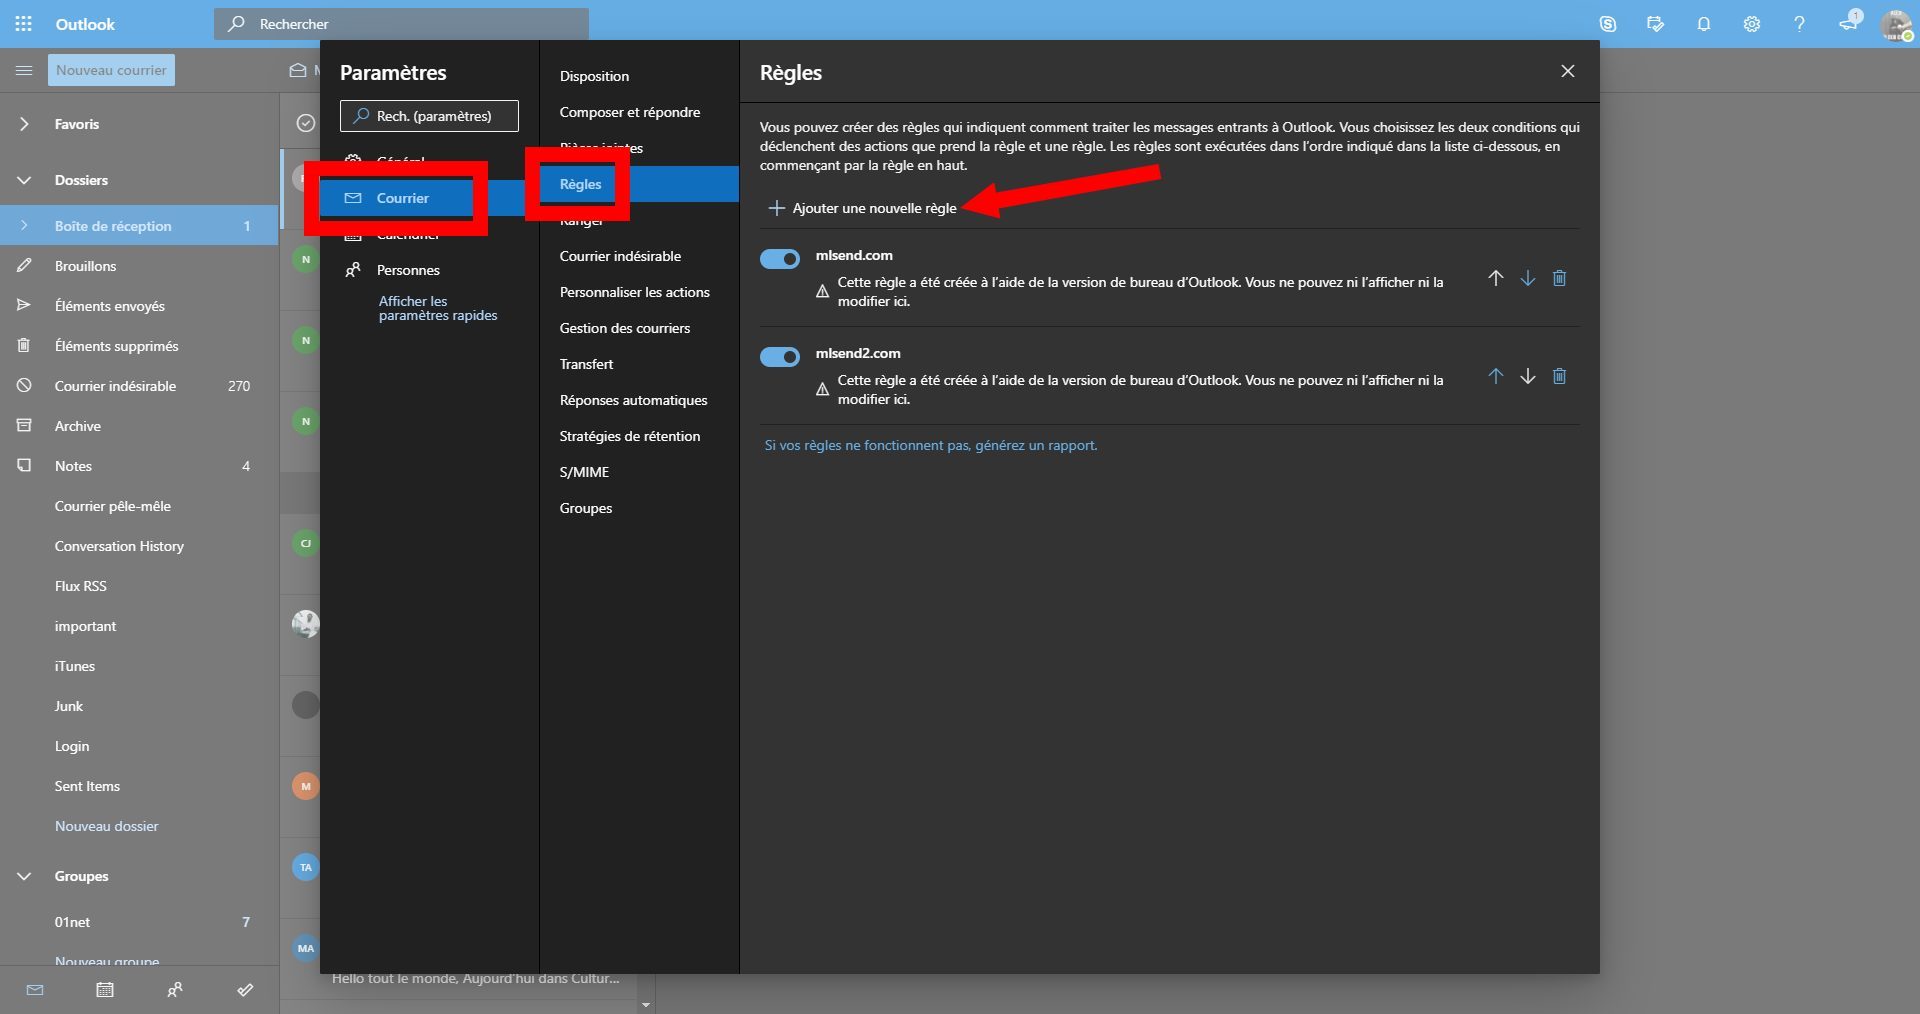Viewport: 1920px width, 1014px height.
Task: Open Flux RSS folder
Action: click(139, 586)
